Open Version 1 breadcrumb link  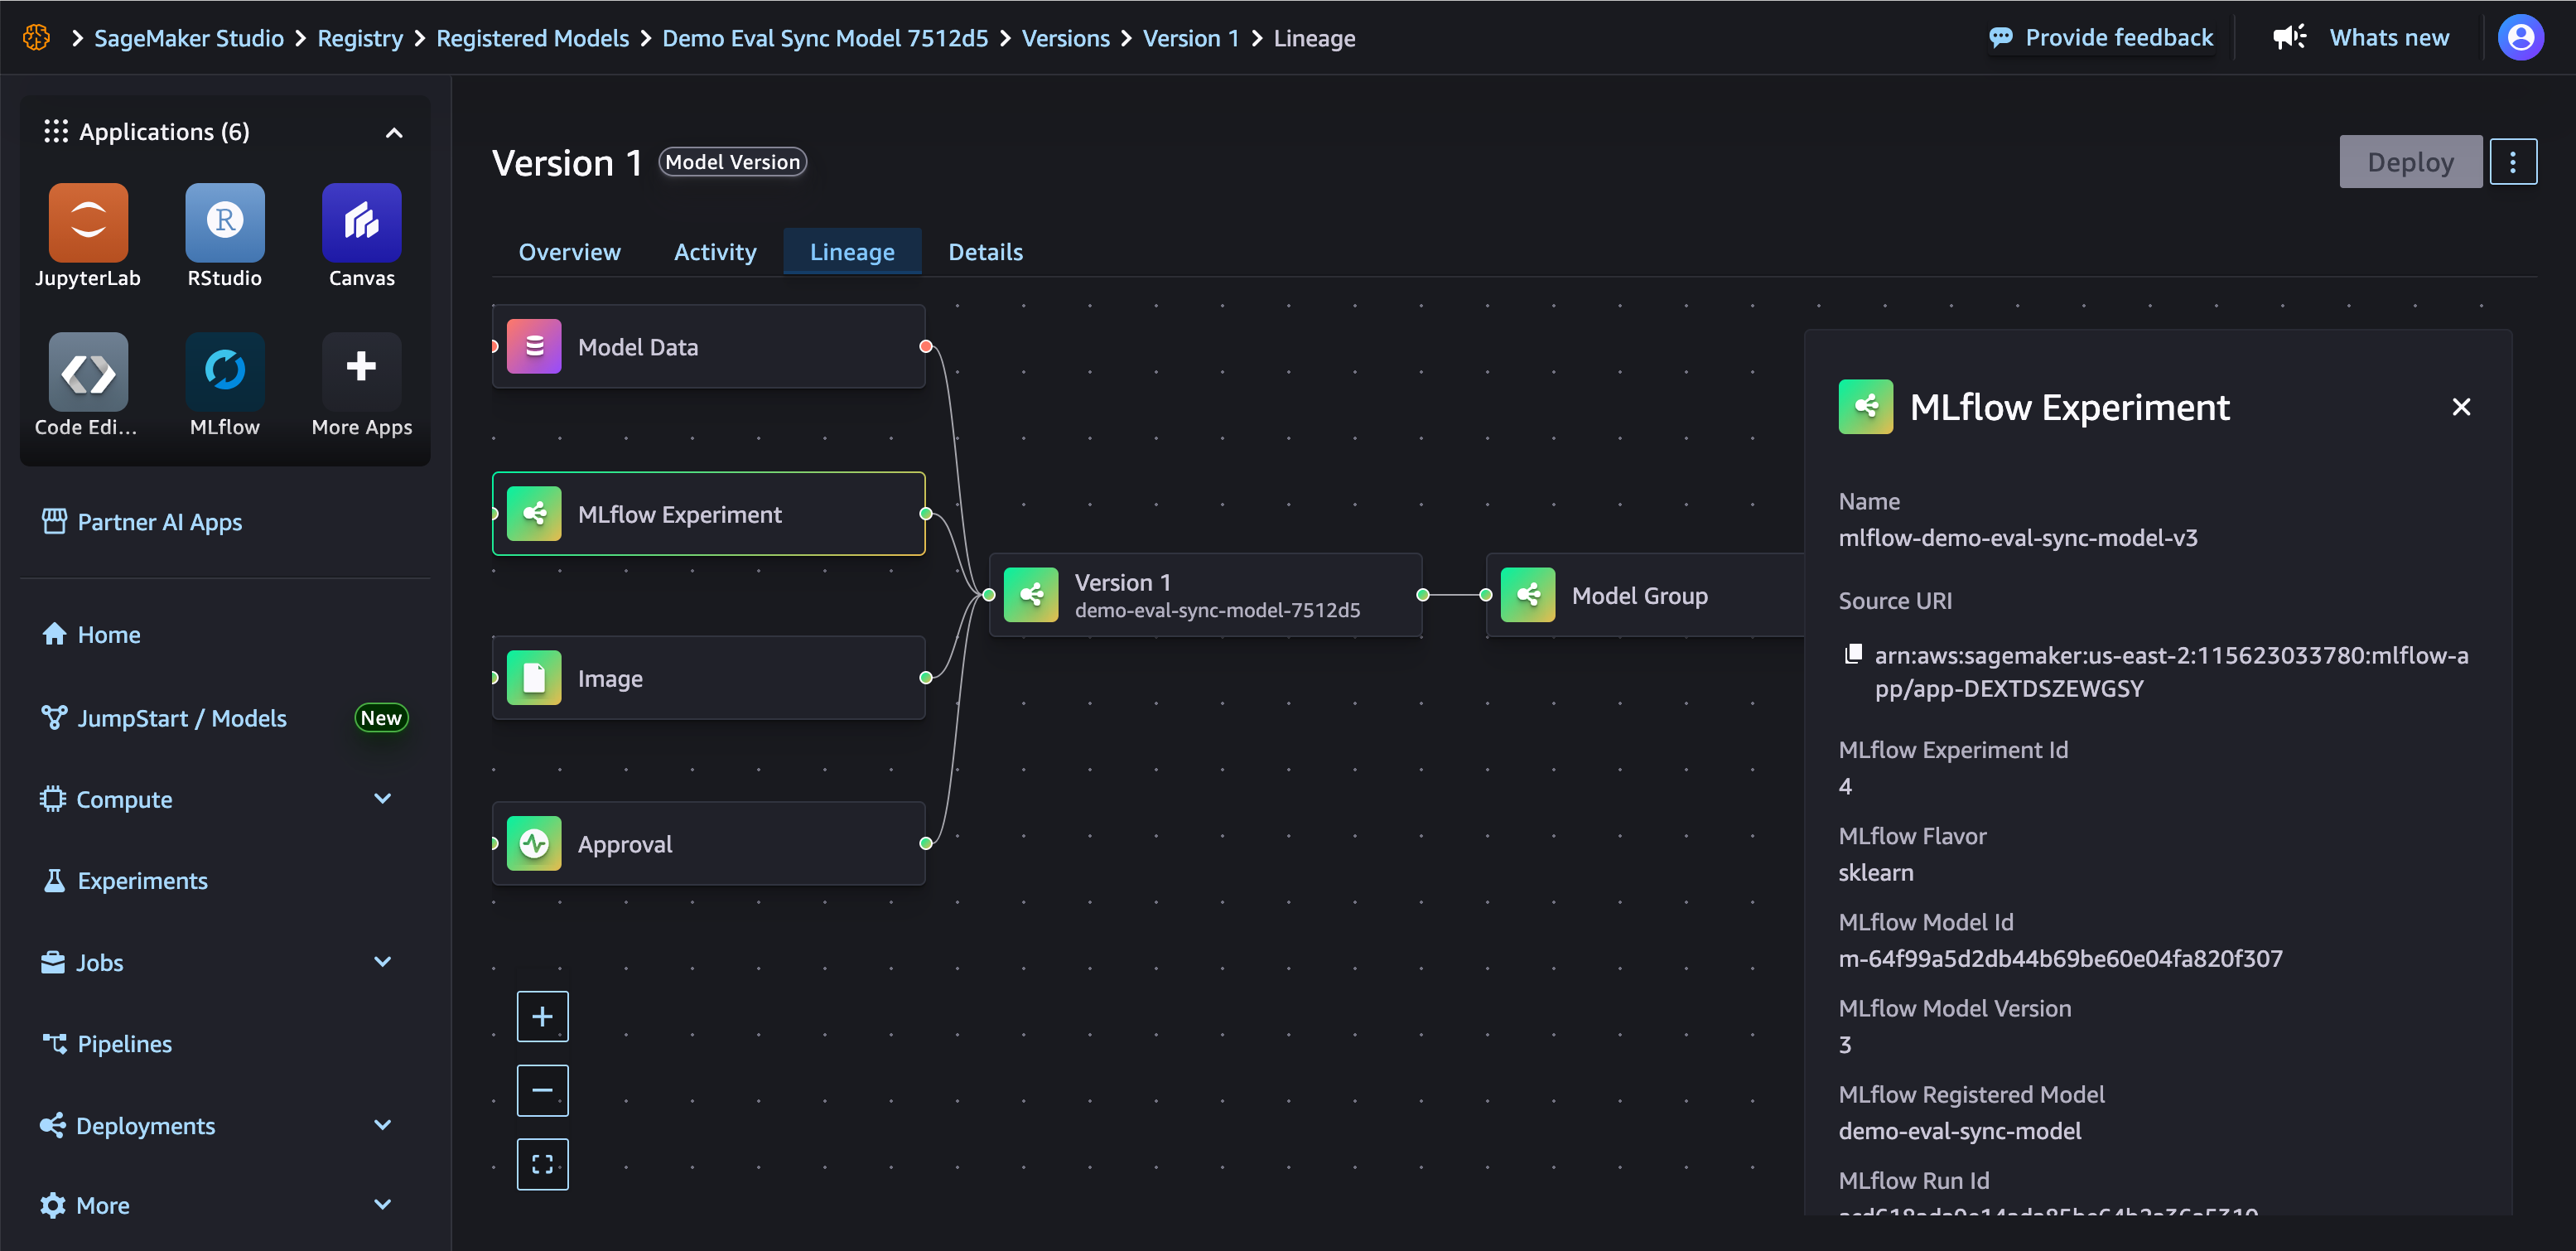coord(1191,38)
